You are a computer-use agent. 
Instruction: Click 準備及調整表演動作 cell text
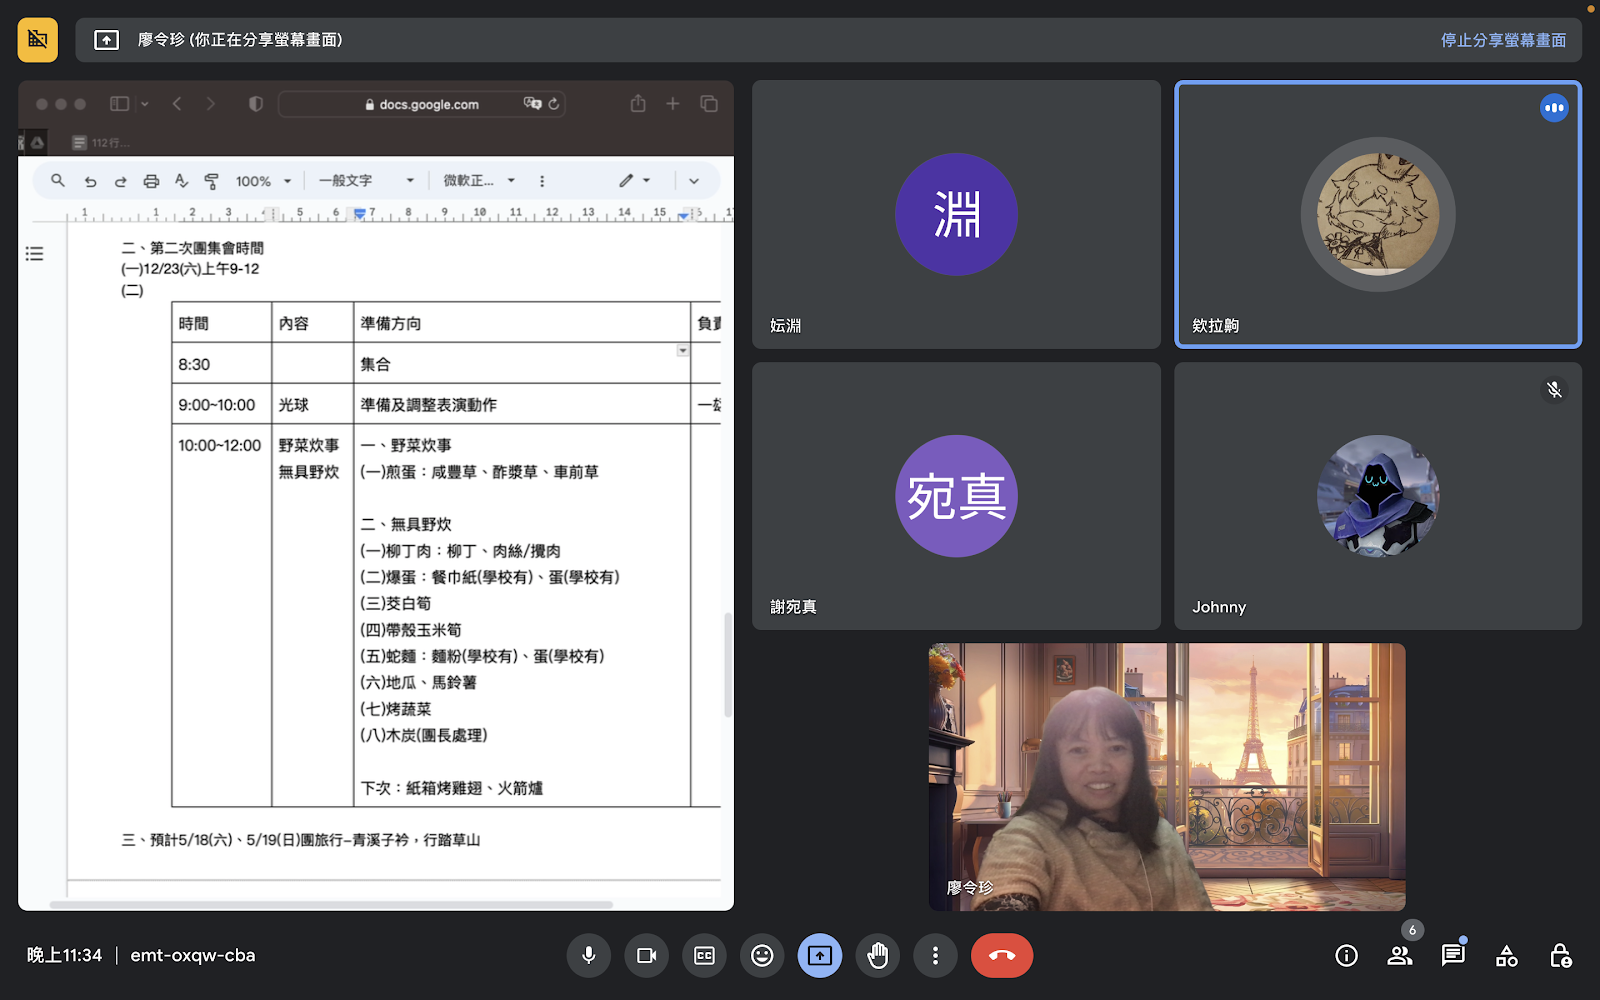point(428,405)
